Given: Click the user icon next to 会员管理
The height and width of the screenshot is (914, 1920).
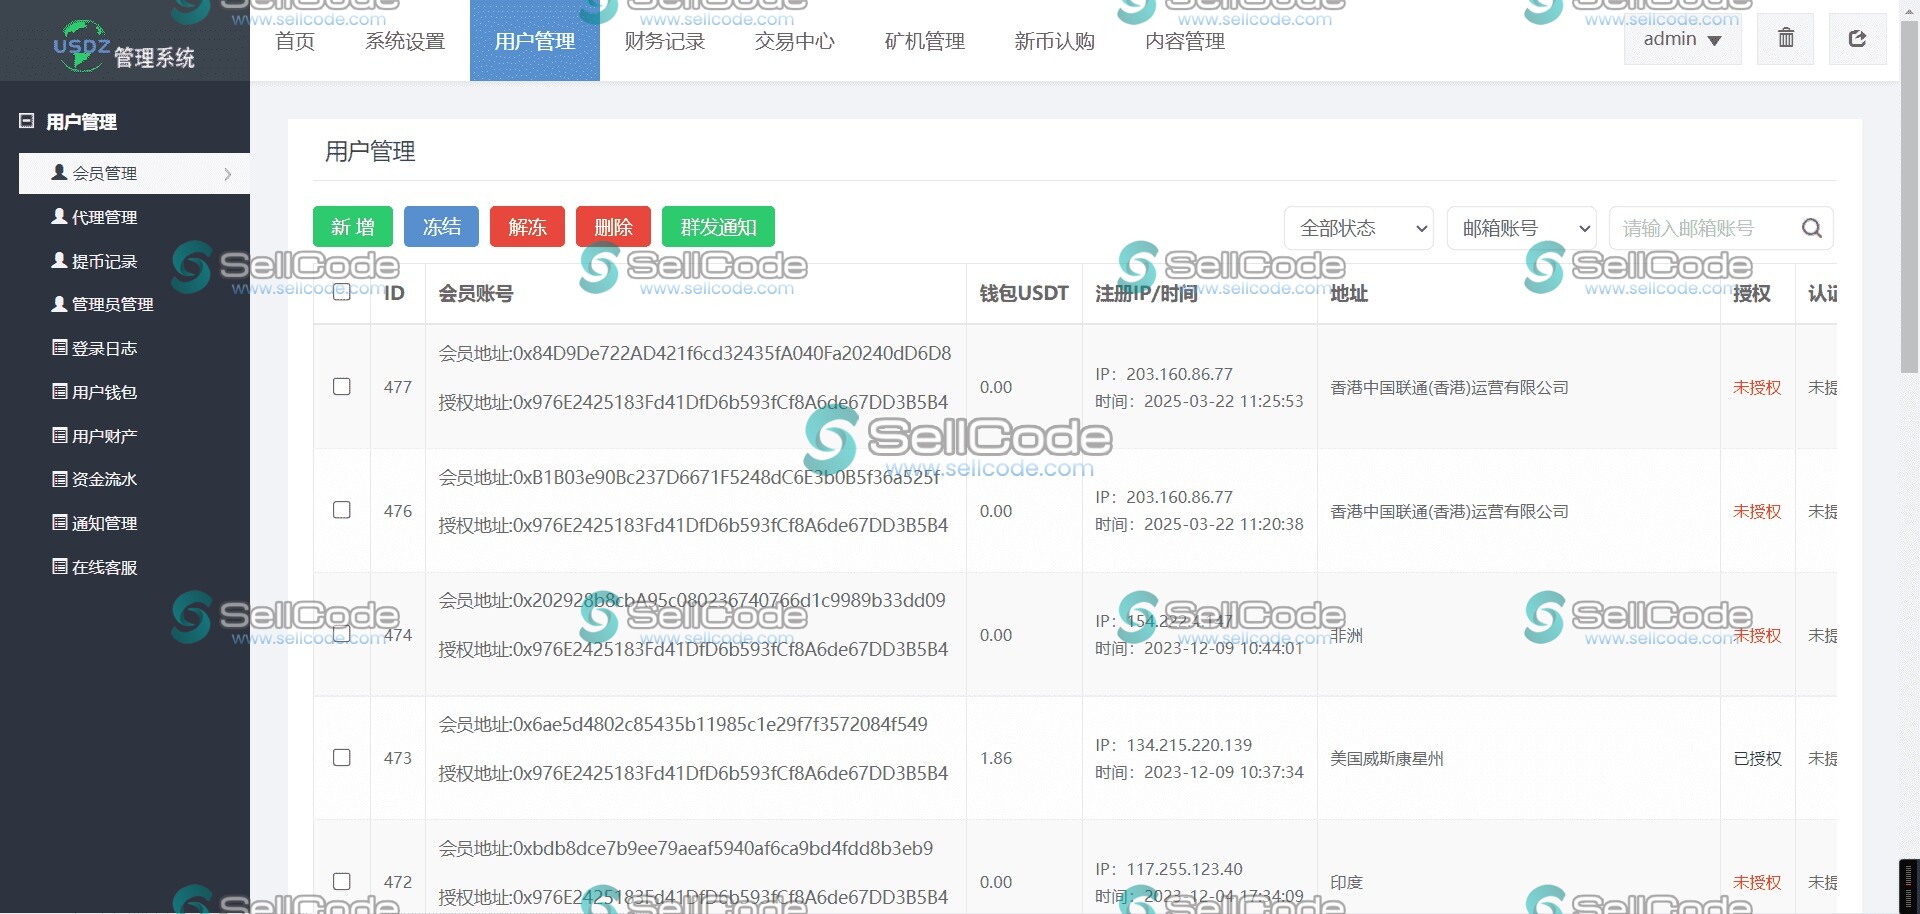Looking at the screenshot, I should [59, 172].
